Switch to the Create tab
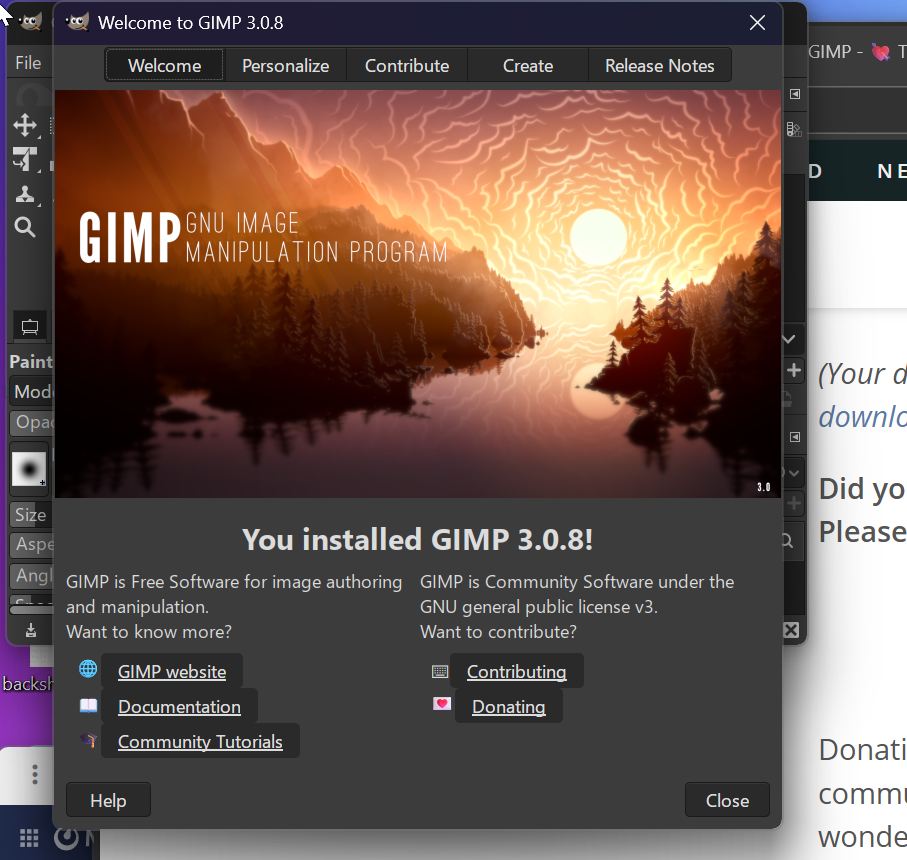The image size is (907, 860). pos(528,65)
